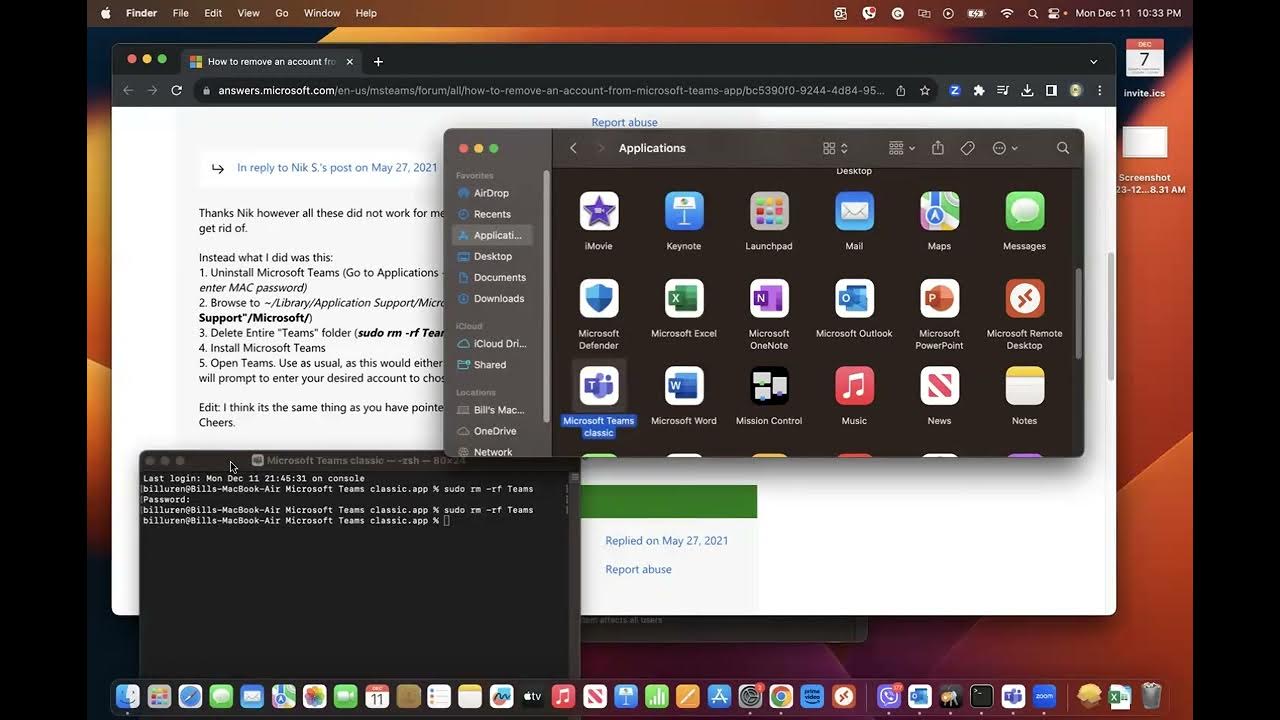Screen dimensions: 1280x720
Task: Select the Notes app in Applications folder
Action: [x=1024, y=386]
